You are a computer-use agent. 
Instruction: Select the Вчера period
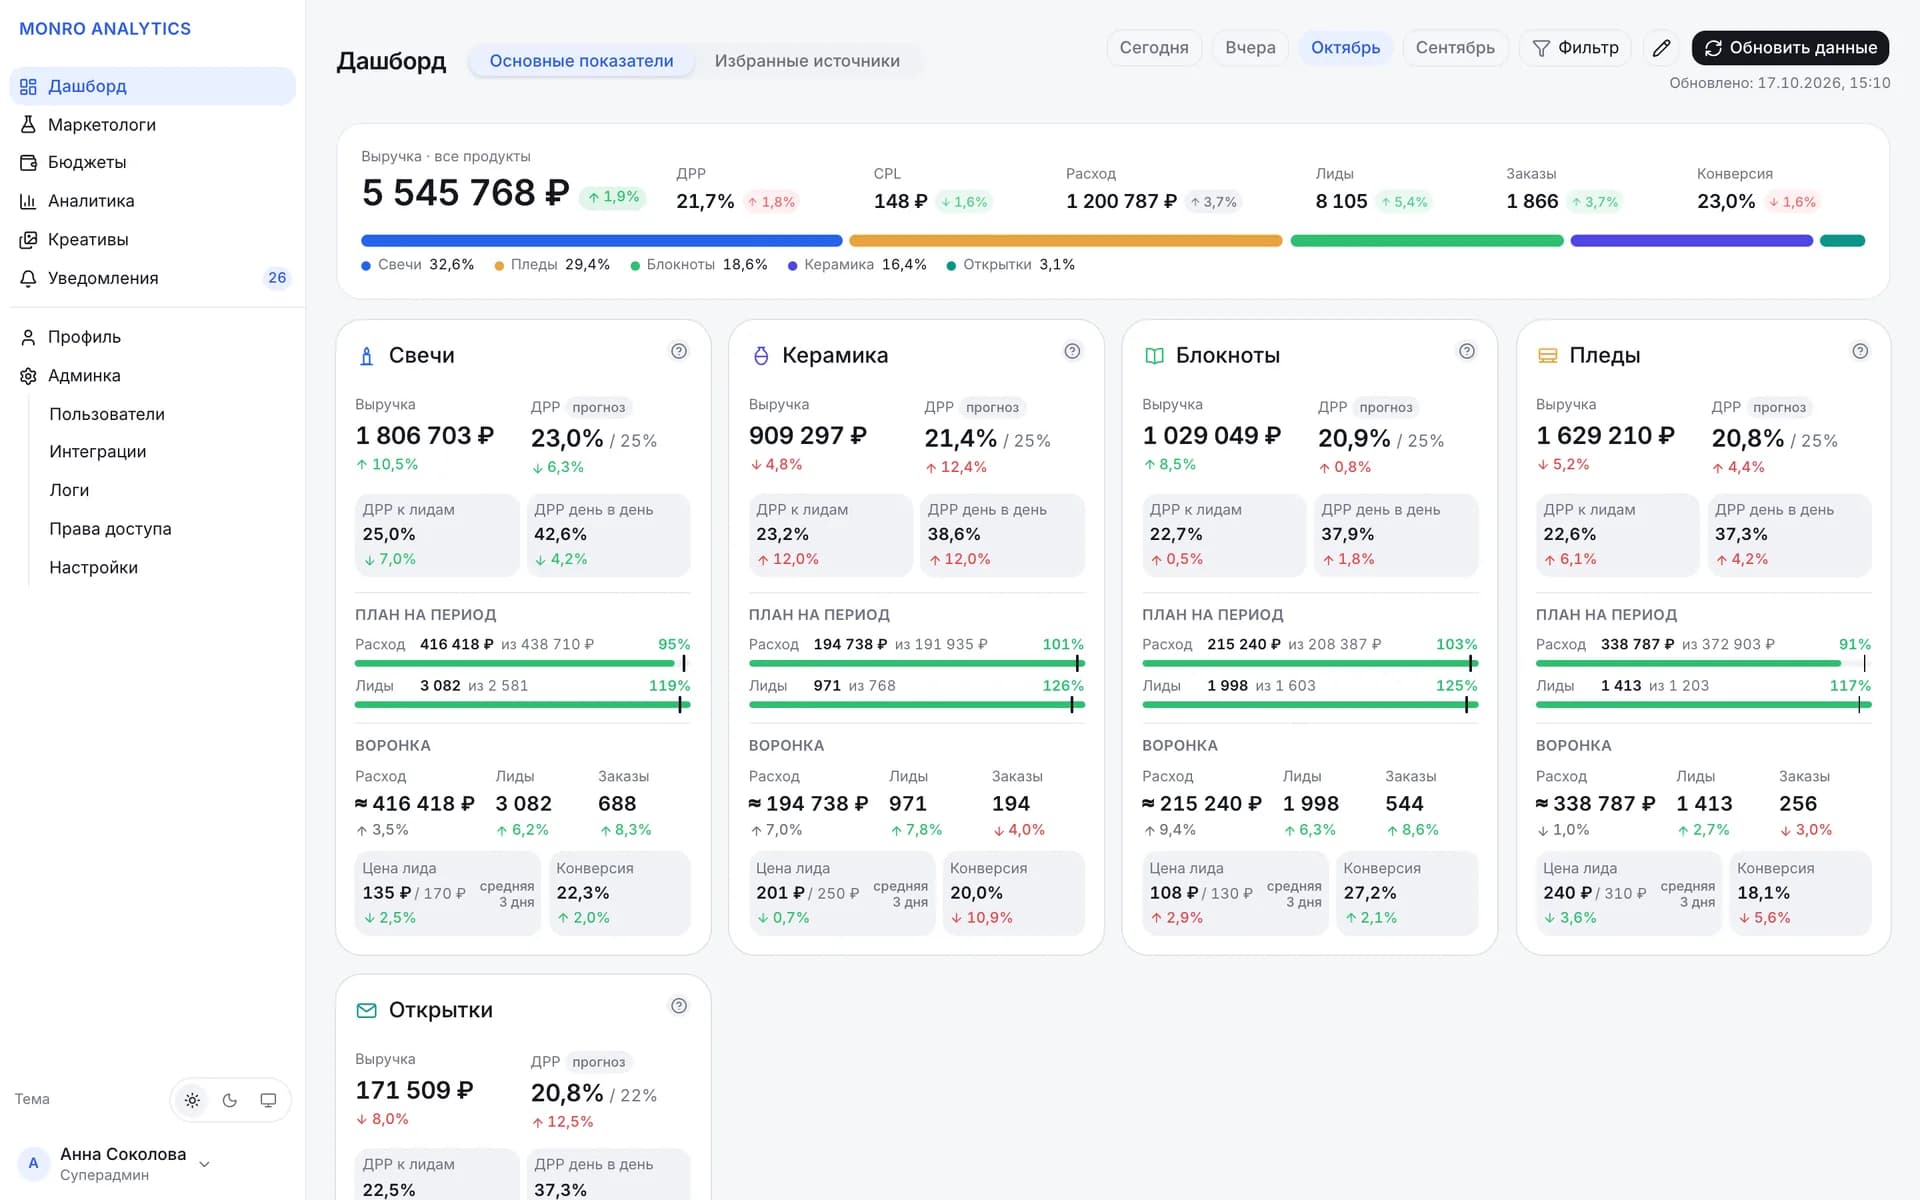(x=1250, y=48)
